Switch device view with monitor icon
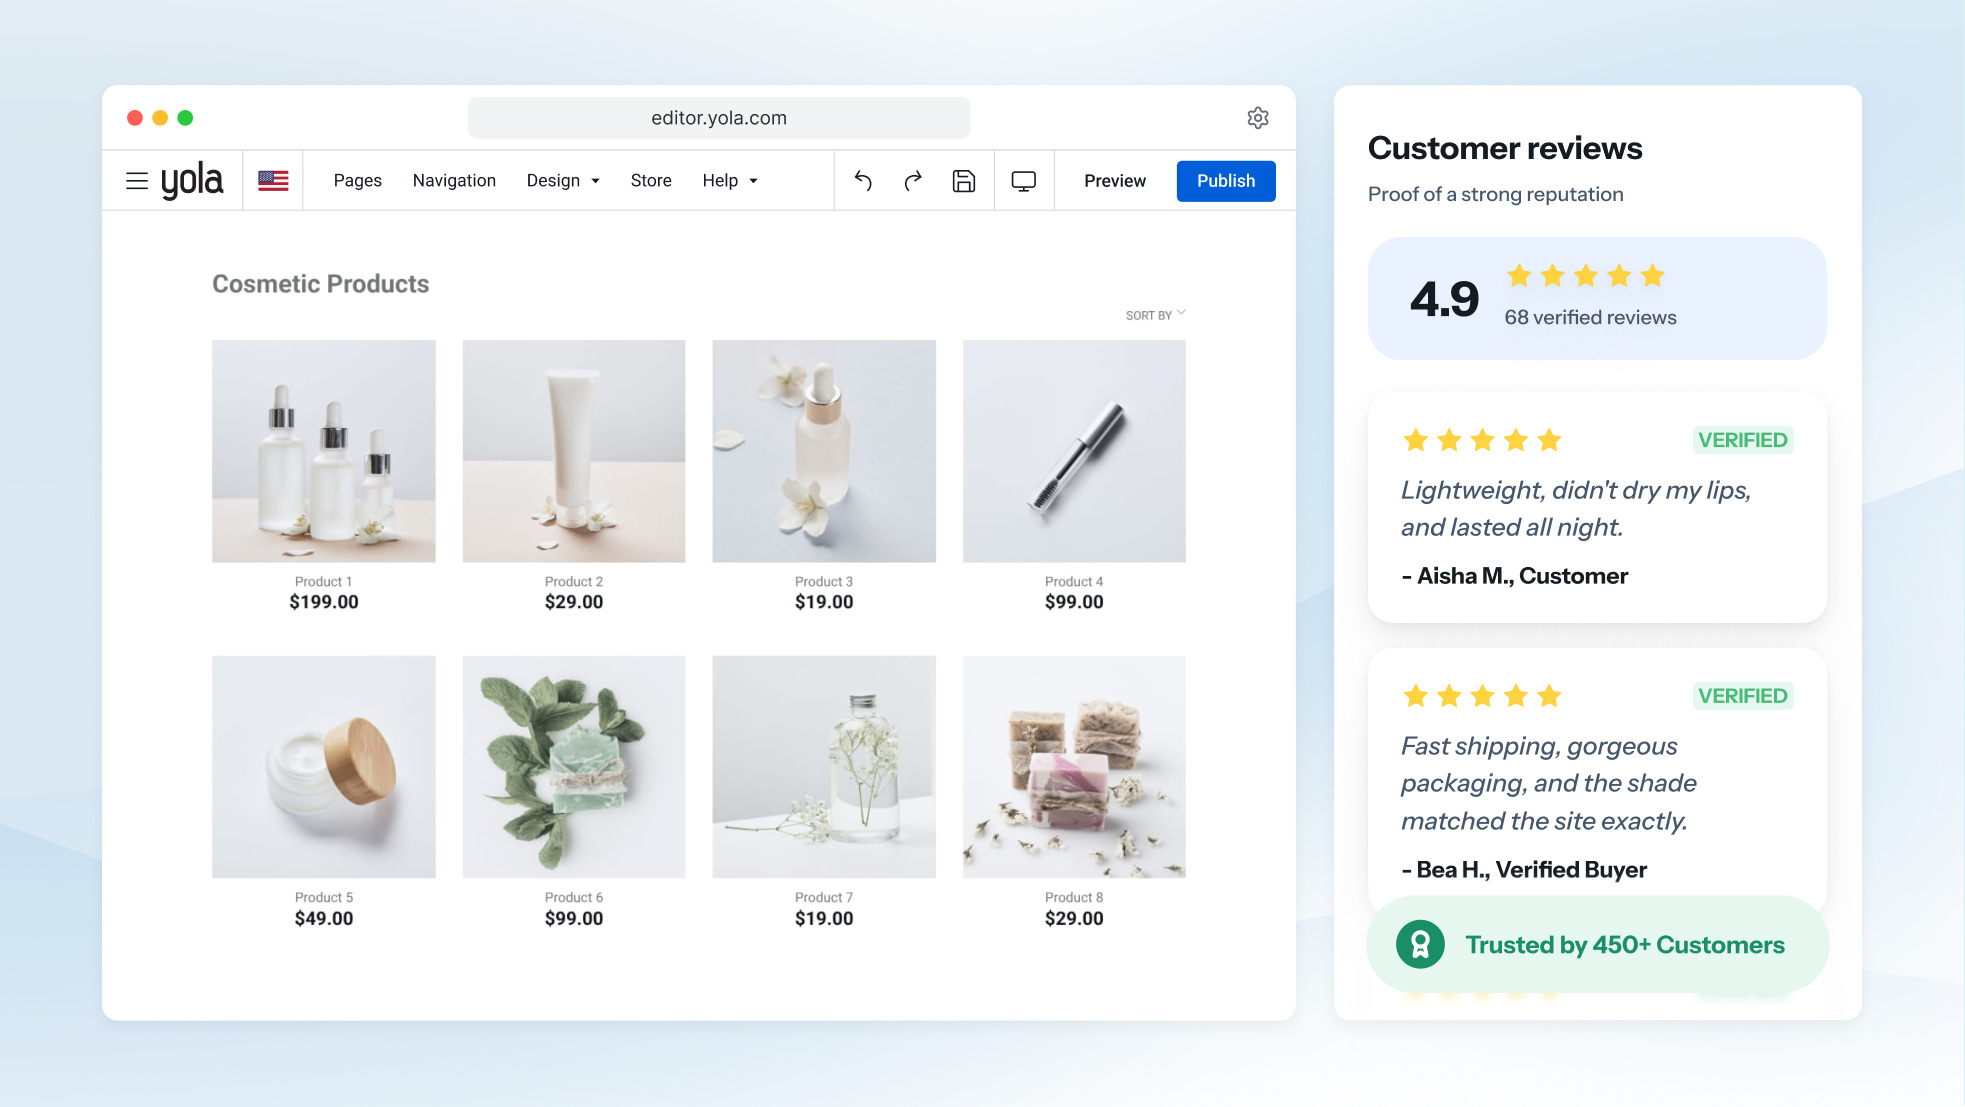 point(1024,181)
